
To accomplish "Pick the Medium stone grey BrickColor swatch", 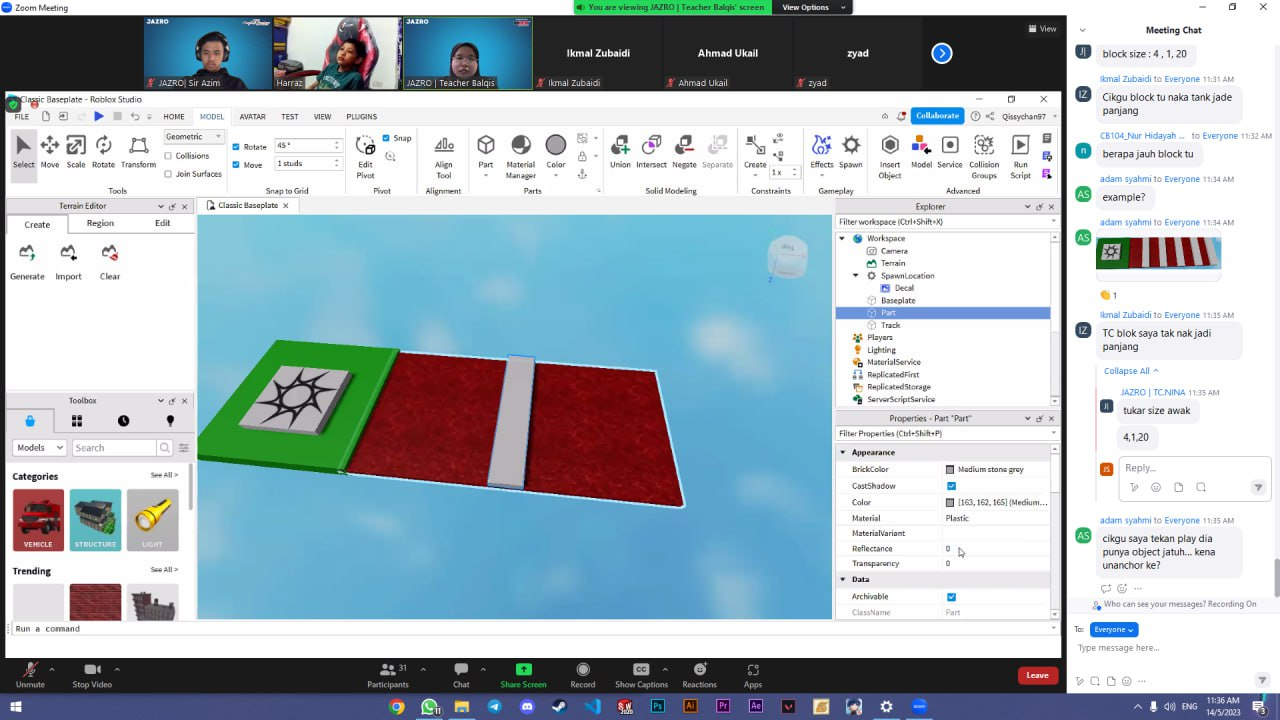I will (949, 468).
